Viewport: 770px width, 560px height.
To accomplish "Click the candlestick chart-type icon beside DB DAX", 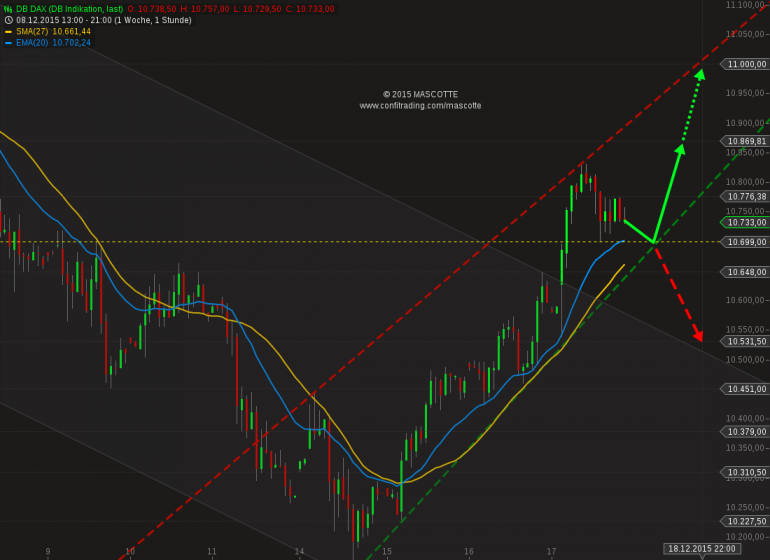I will coord(8,9).
